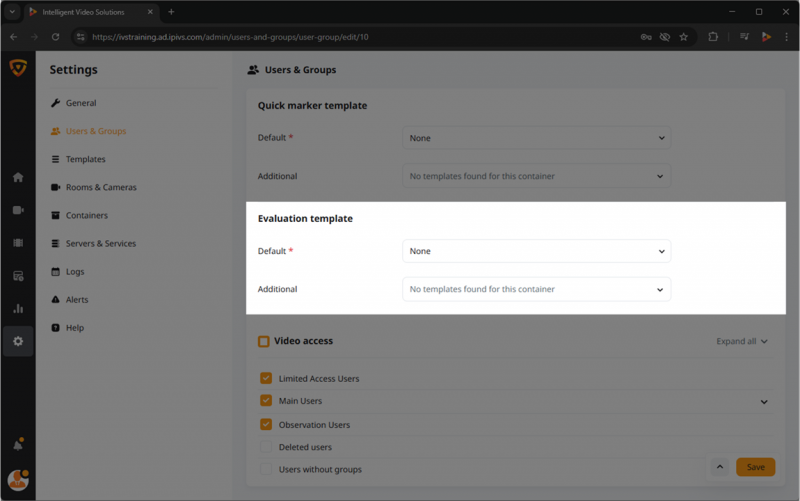Uncheck Limited Access Users checkbox
The height and width of the screenshot is (501, 800).
pyautogui.click(x=266, y=378)
